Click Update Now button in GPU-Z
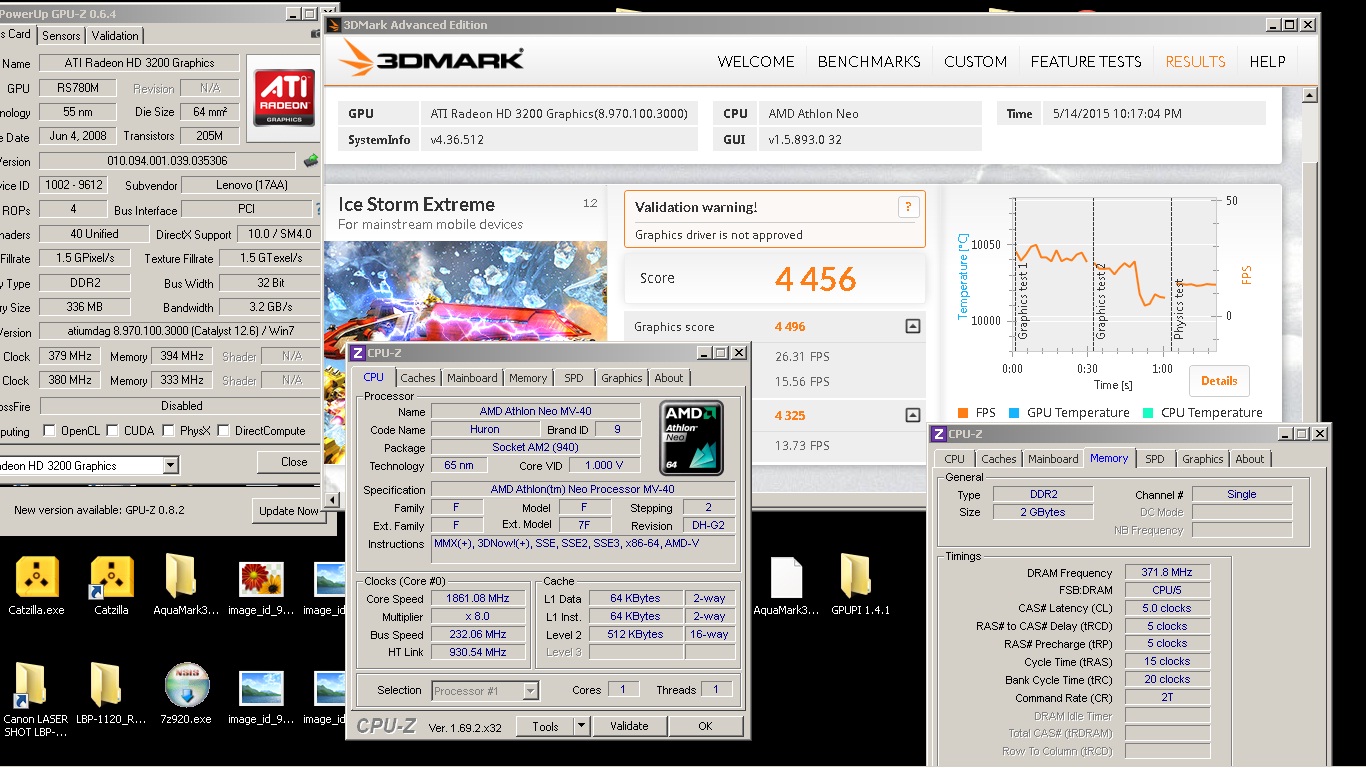 coord(289,511)
